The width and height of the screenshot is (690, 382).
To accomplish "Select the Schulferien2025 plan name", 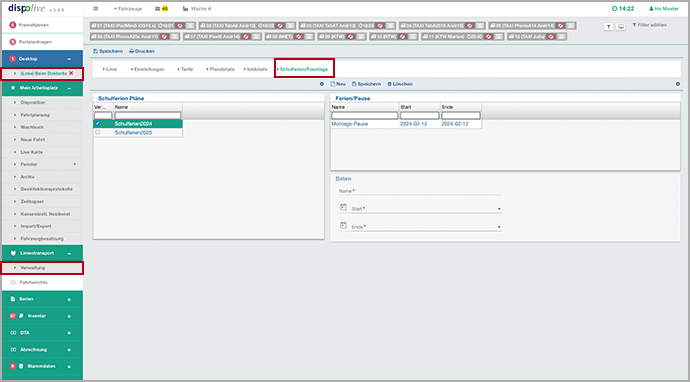I will point(133,132).
